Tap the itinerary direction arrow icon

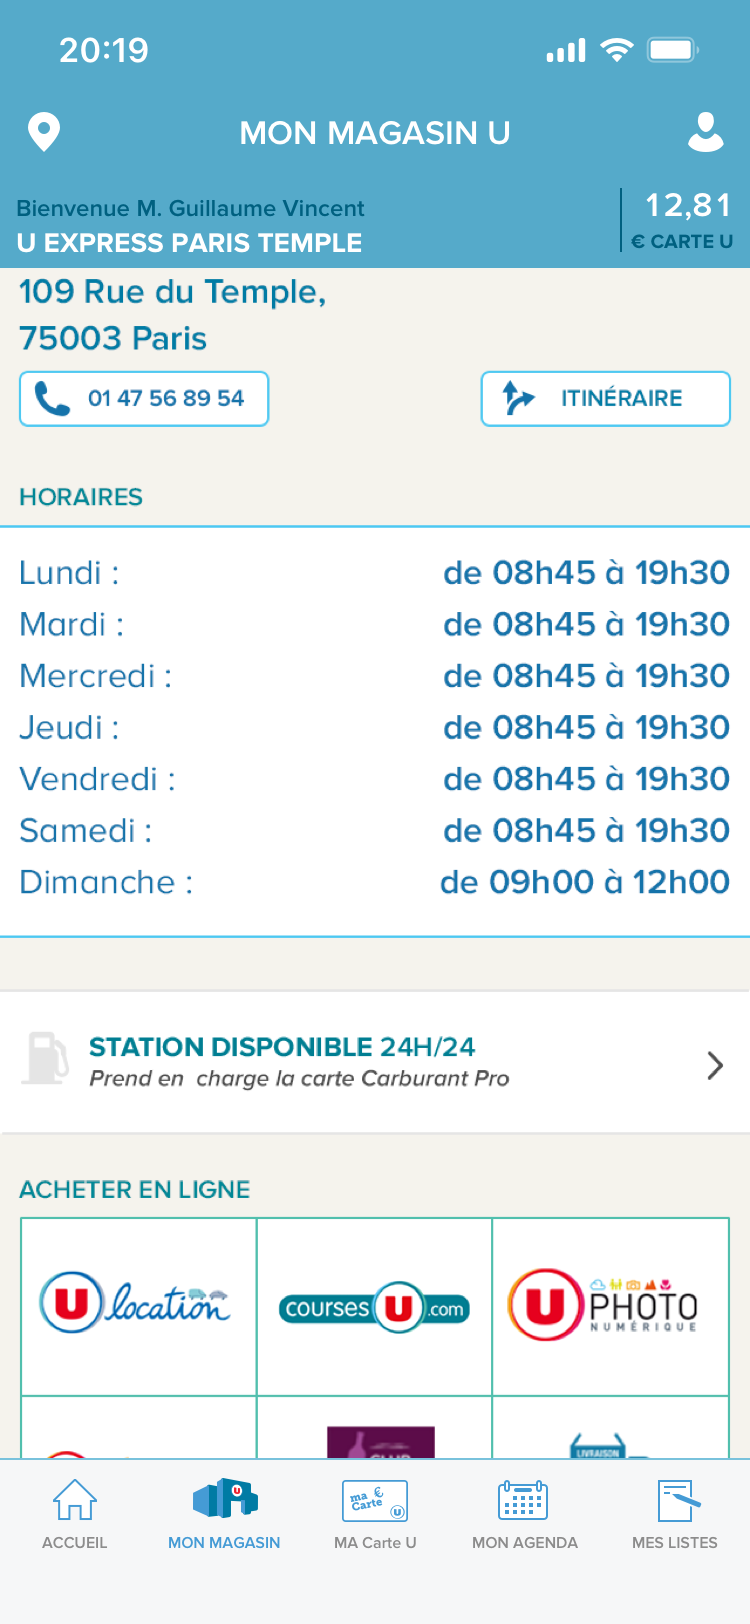click(518, 398)
